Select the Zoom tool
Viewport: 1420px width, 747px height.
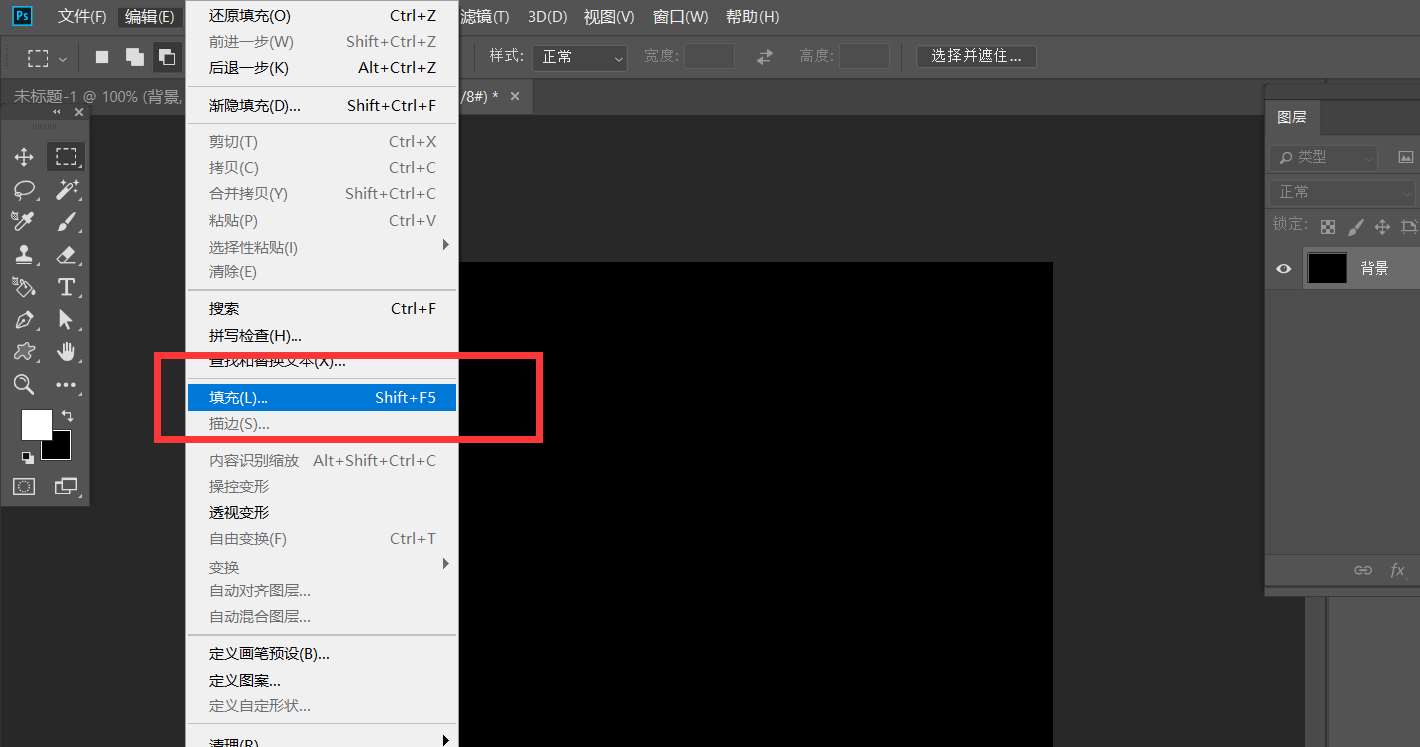24,385
